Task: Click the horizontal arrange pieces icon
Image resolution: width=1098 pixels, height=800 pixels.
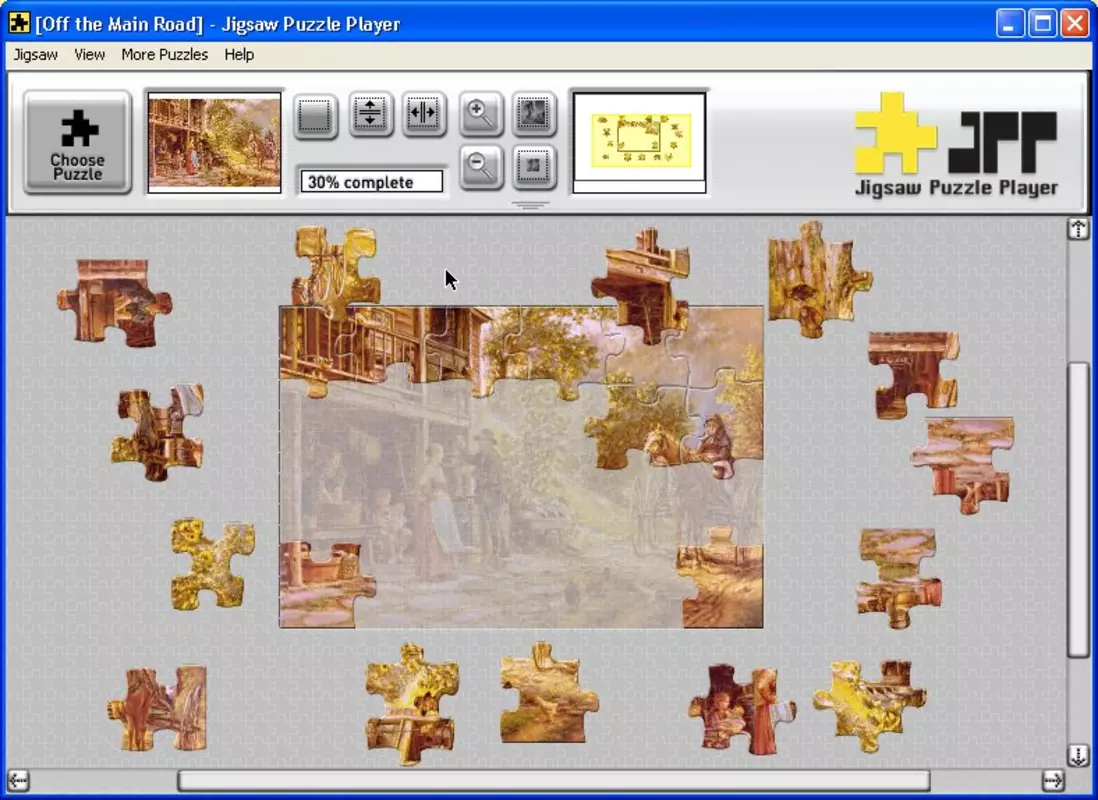Action: [x=424, y=113]
